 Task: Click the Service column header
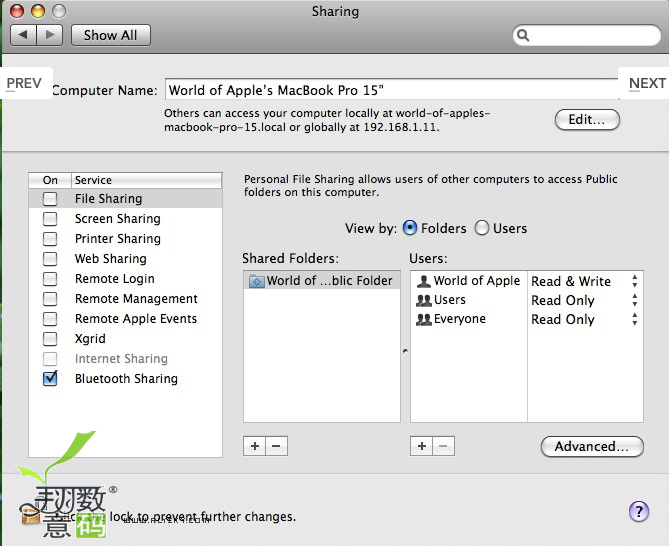click(x=146, y=180)
